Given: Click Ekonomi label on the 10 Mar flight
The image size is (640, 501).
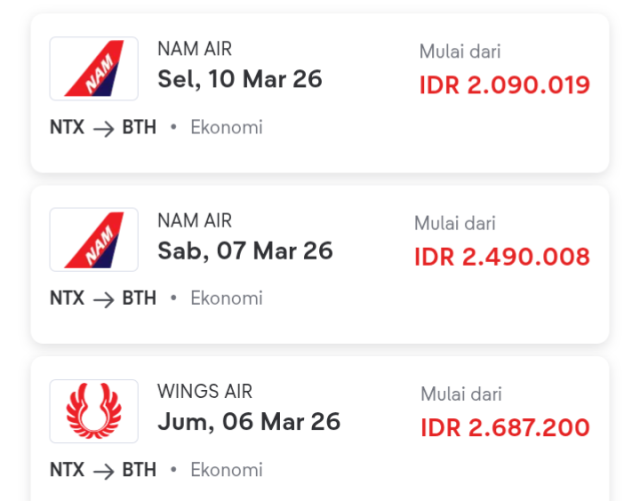Looking at the screenshot, I should [x=227, y=128].
